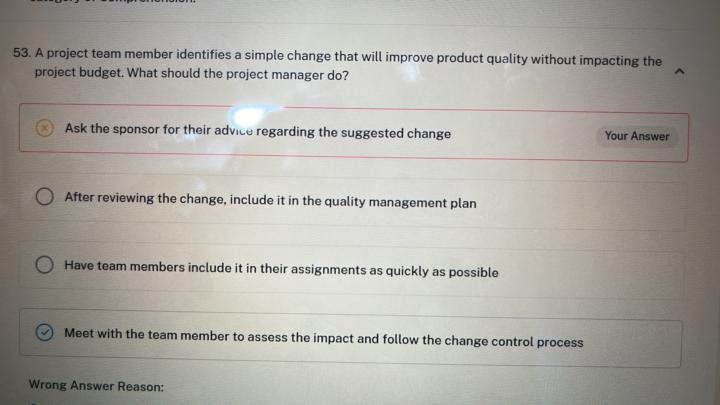This screenshot has width=720, height=405.
Task: Click the blue checkmark icon on the correct answer
Action: [x=45, y=333]
